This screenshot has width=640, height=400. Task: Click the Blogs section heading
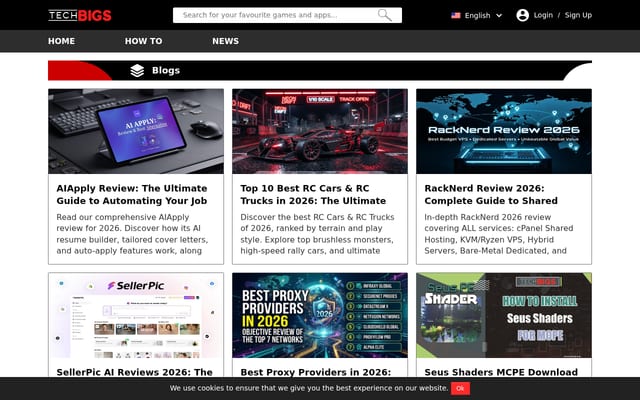coord(166,71)
